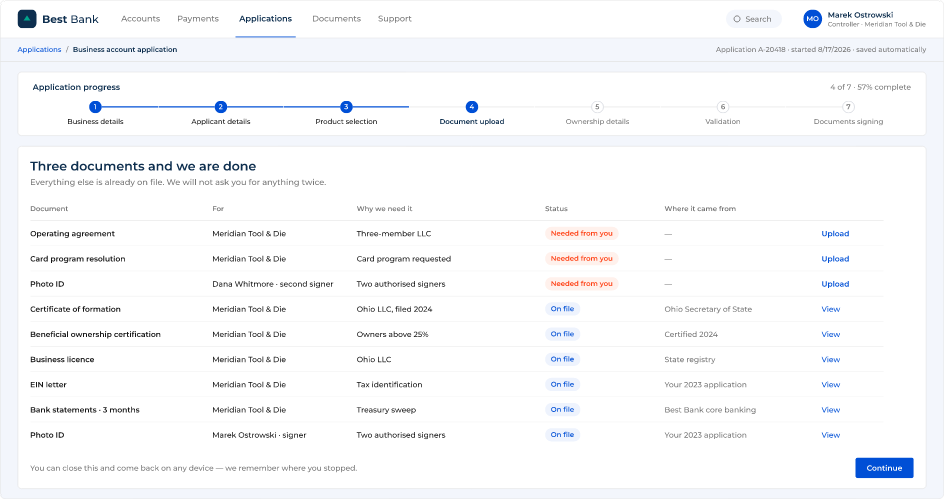This screenshot has height=499, width=944.
Task: Select step 7 Documents signing circle
Action: 848,107
